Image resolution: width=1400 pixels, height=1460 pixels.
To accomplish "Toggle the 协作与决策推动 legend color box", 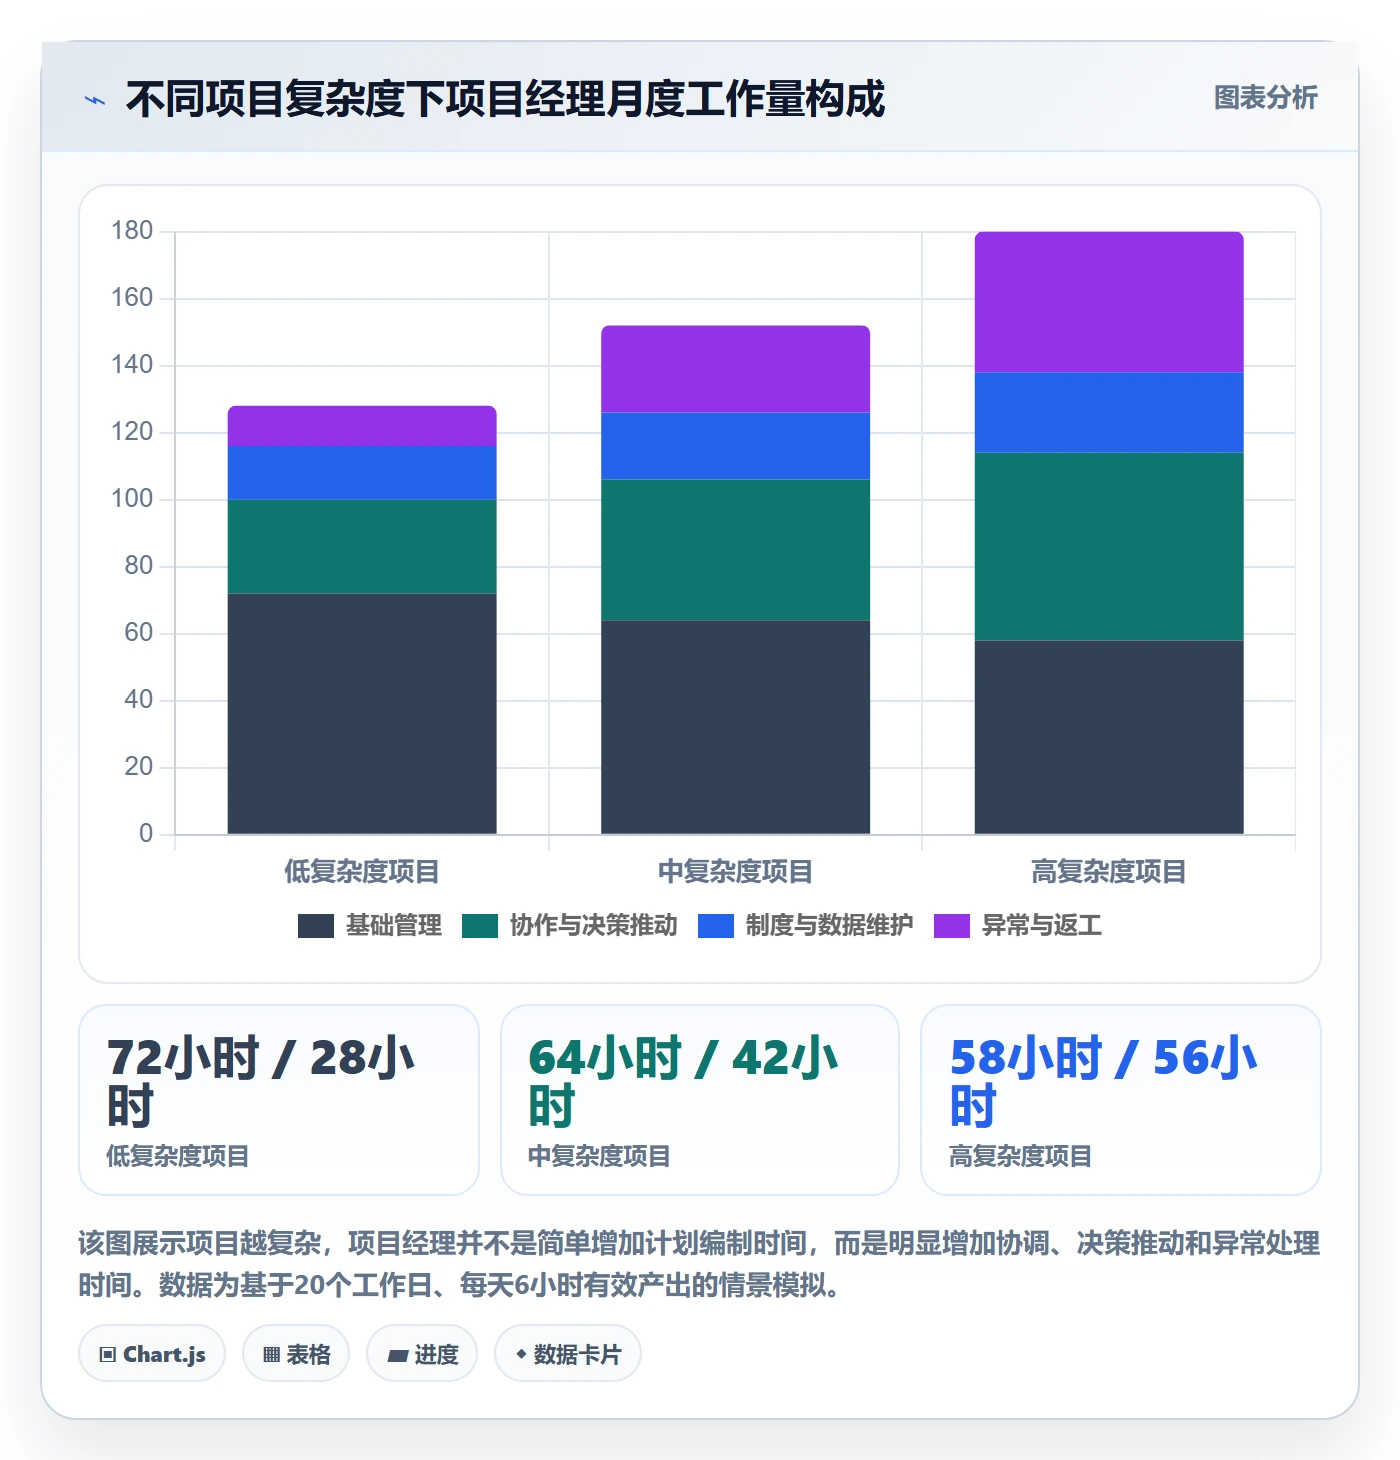I will pyautogui.click(x=480, y=926).
